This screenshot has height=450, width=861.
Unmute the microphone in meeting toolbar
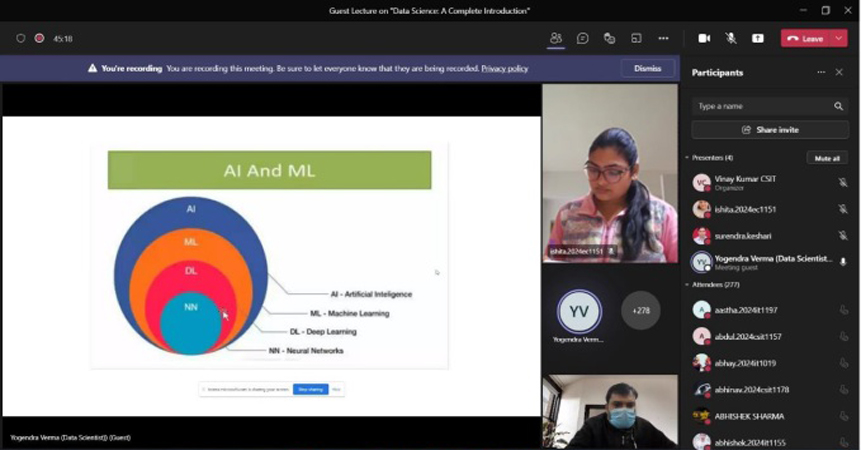point(731,38)
